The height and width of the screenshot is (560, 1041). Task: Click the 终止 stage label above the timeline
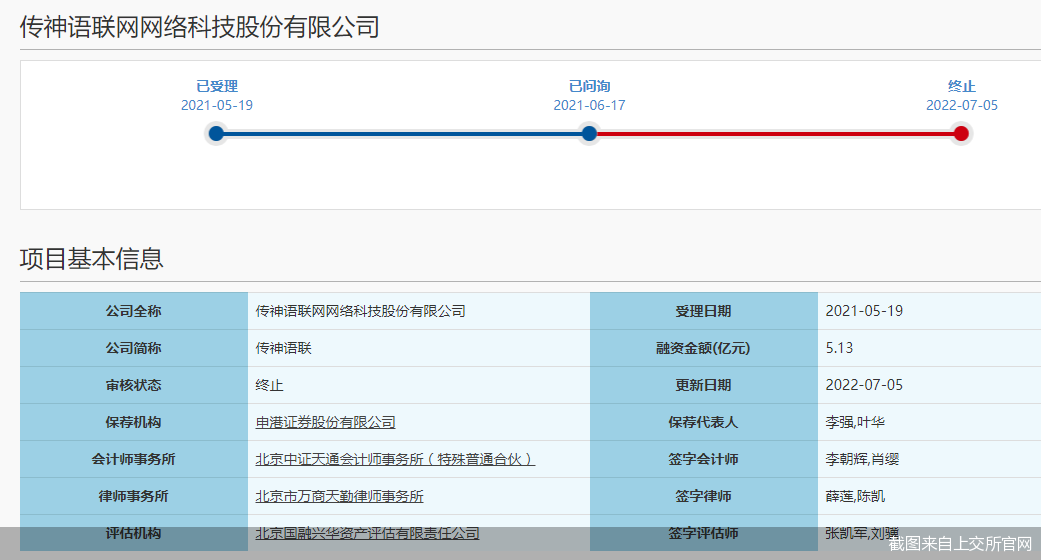(x=961, y=87)
